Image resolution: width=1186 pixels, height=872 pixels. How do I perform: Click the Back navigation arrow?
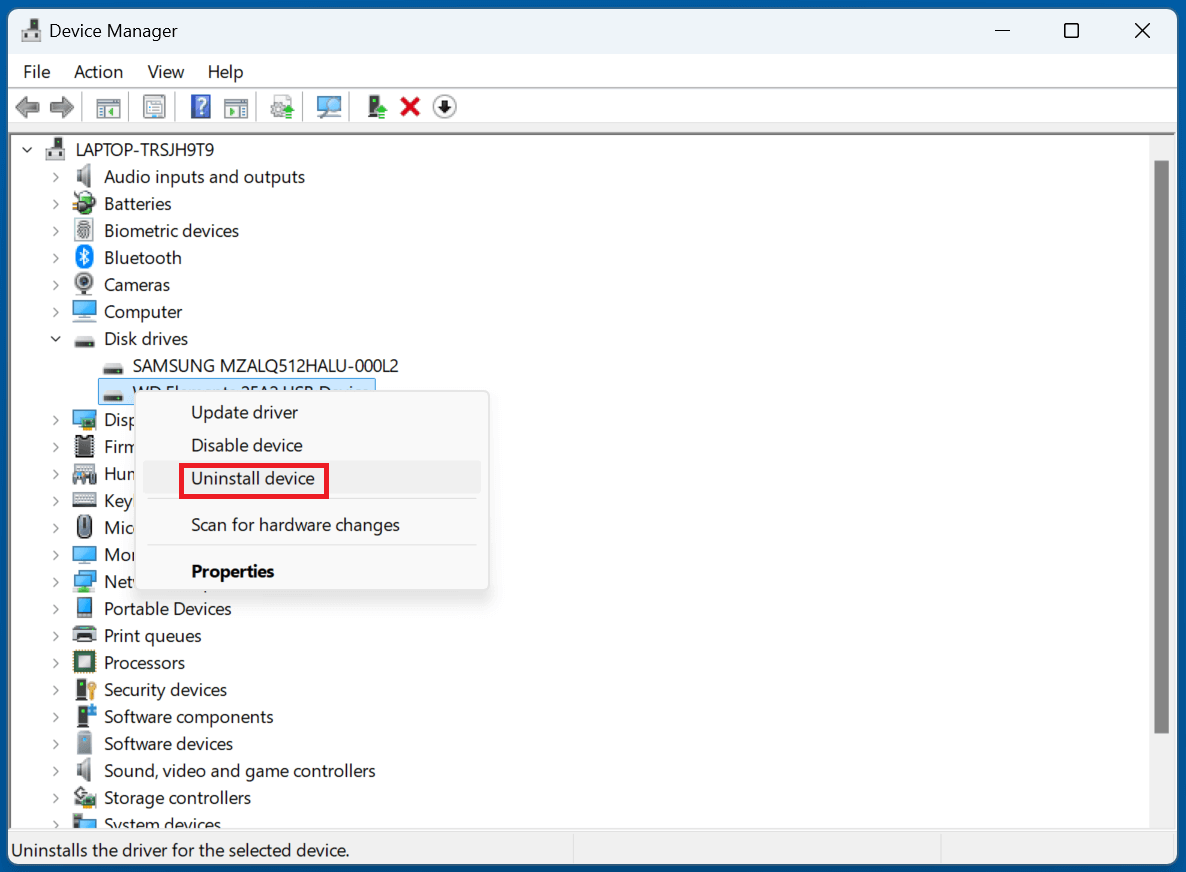coord(27,106)
